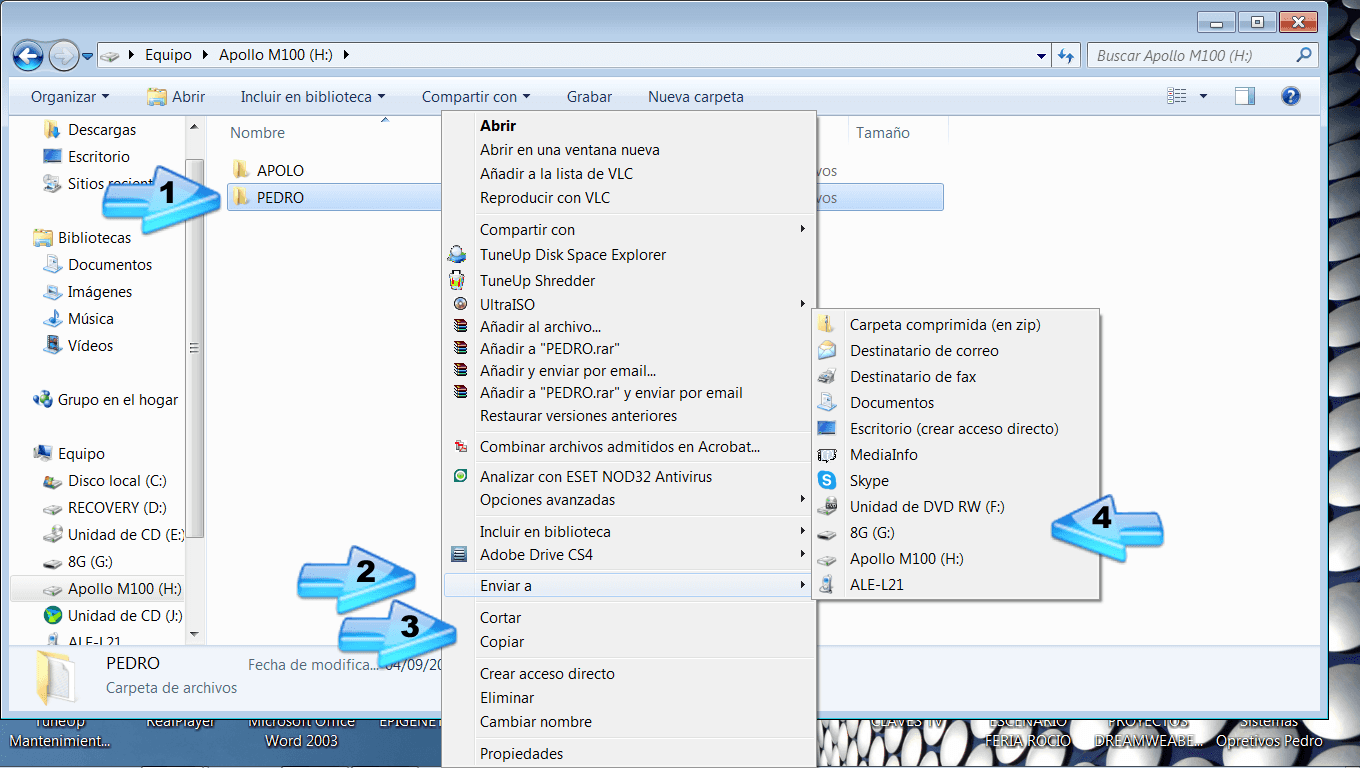Open the view options dropdown arrow
The image size is (1360, 768).
(1203, 97)
